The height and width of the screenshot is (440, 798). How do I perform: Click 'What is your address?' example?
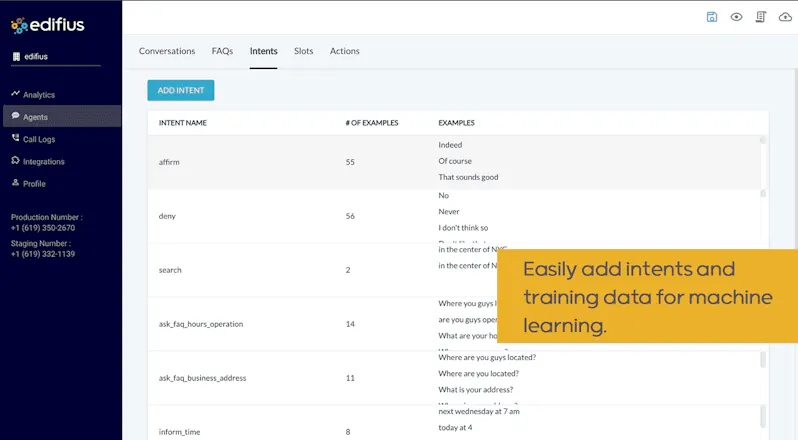click(476, 390)
